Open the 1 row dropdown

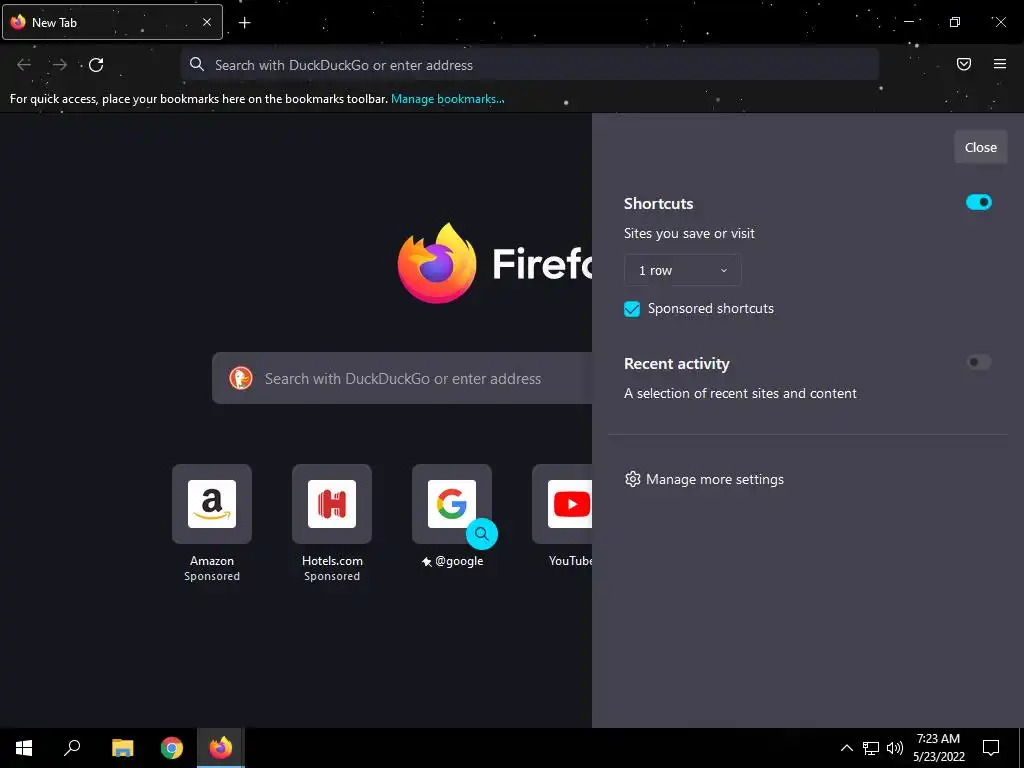(682, 270)
